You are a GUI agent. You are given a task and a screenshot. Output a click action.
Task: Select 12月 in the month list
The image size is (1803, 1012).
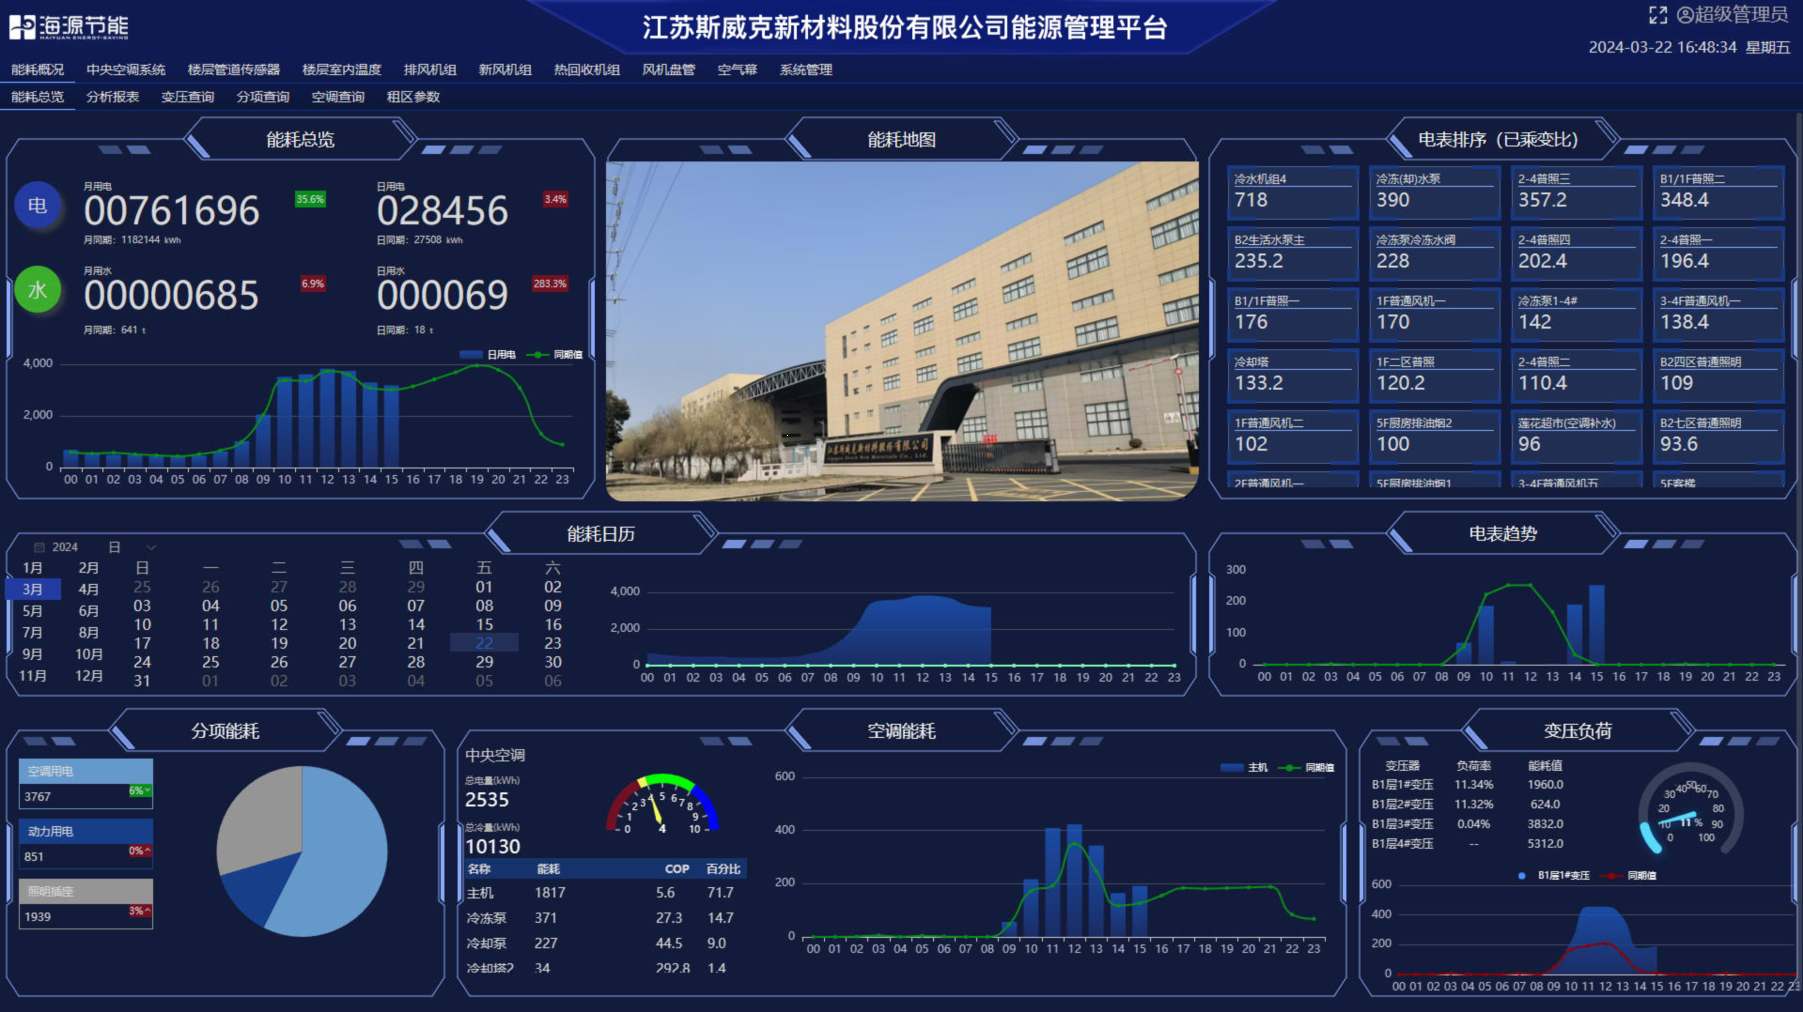coord(89,676)
